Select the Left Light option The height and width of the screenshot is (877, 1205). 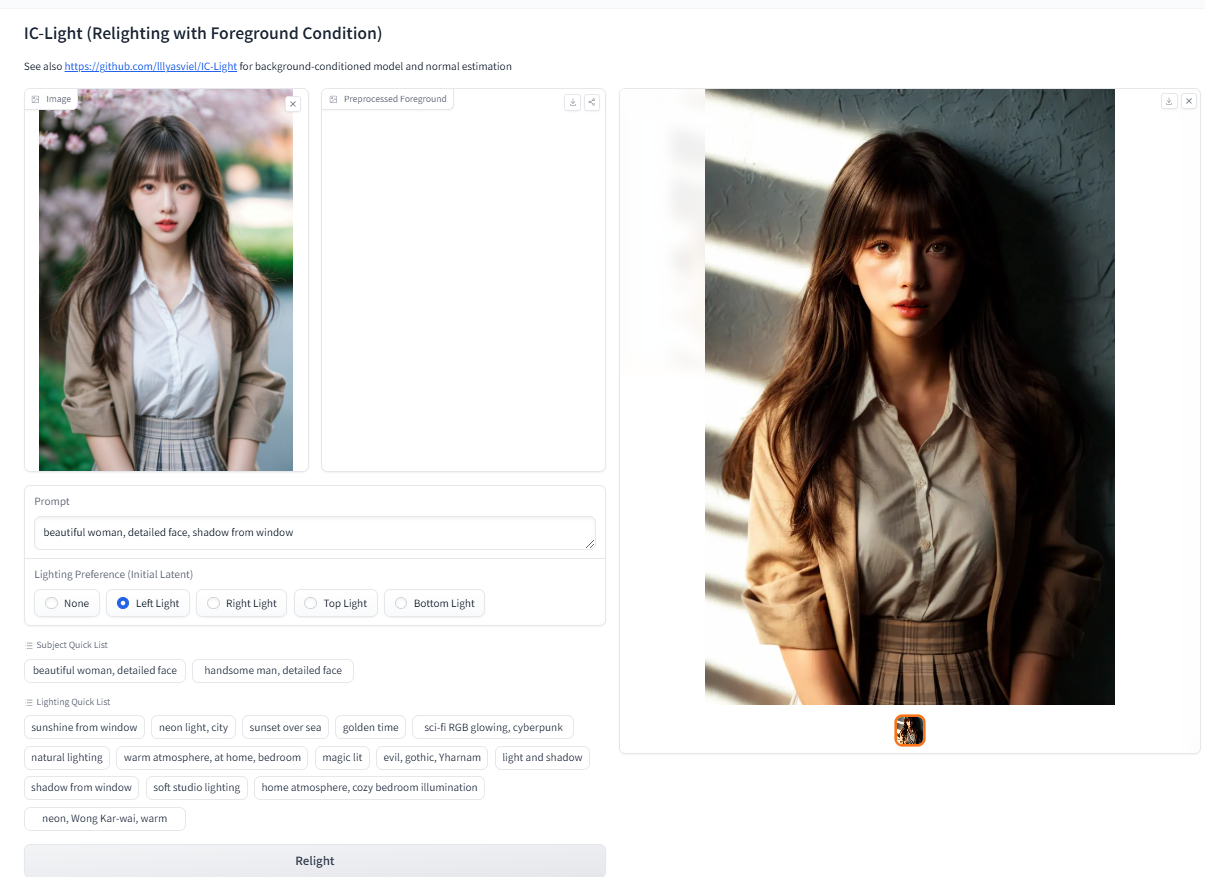(x=147, y=603)
